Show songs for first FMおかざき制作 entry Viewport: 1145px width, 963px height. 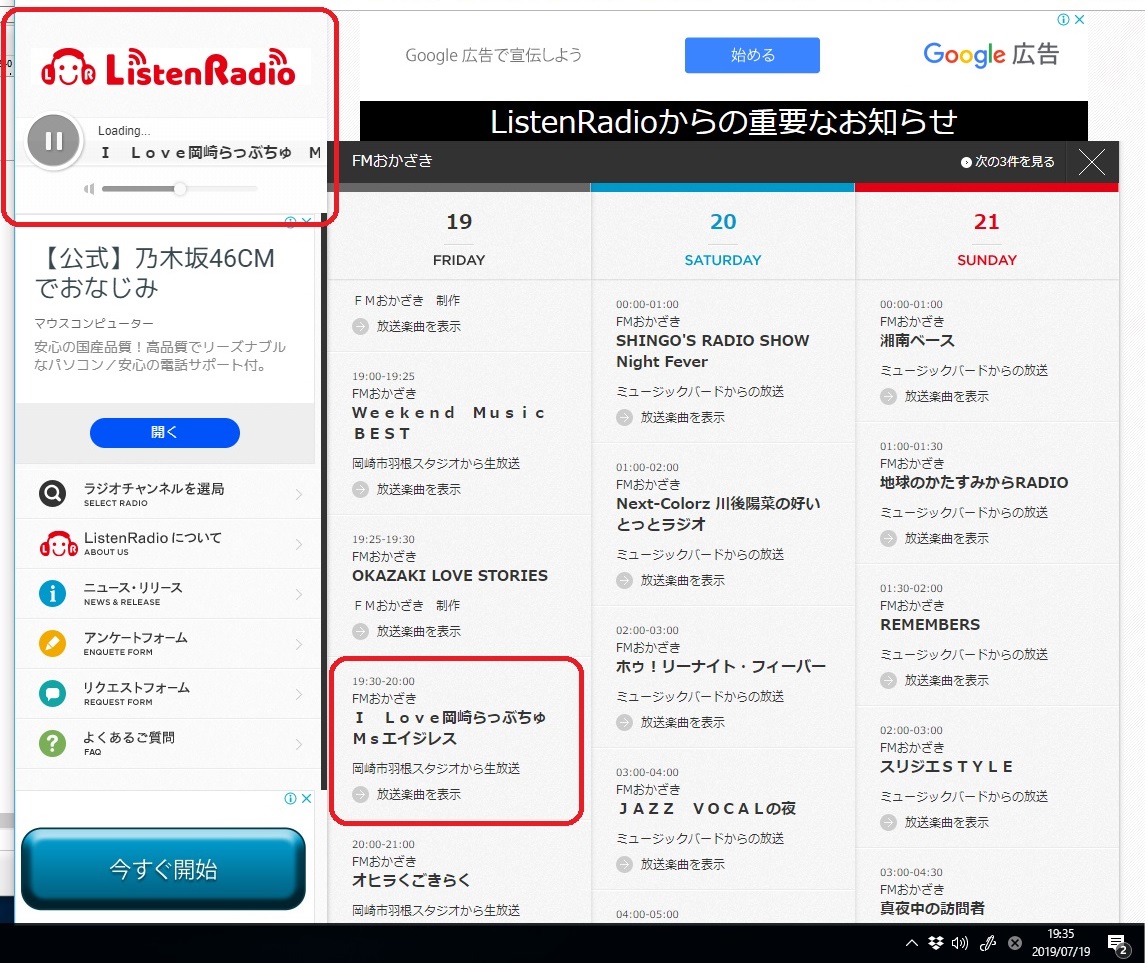(x=407, y=326)
